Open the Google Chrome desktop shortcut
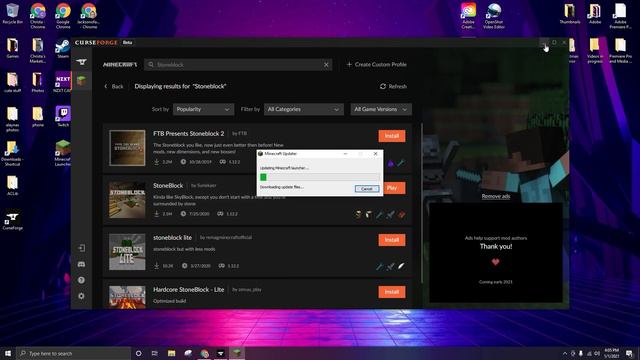640x360 pixels. 63,16
